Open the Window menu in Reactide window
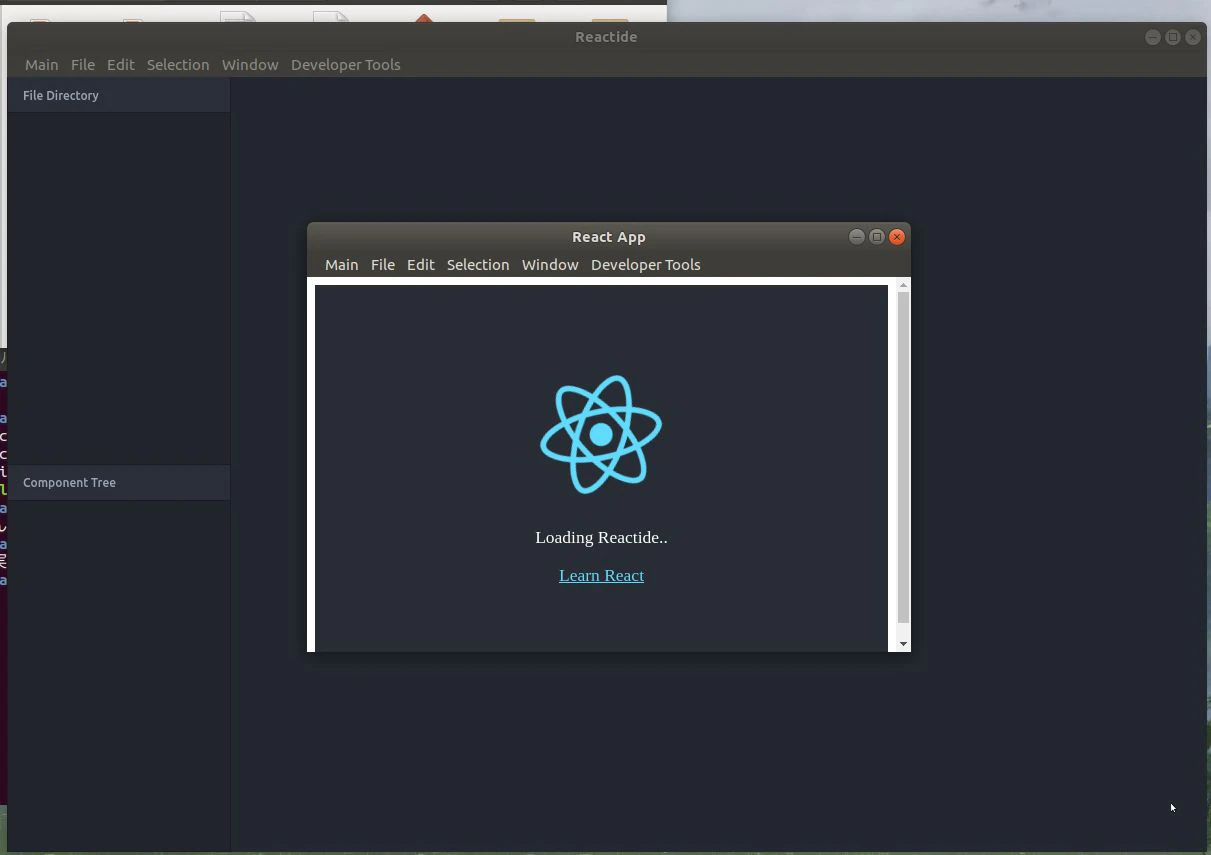Viewport: 1211px width, 855px height. coord(250,65)
